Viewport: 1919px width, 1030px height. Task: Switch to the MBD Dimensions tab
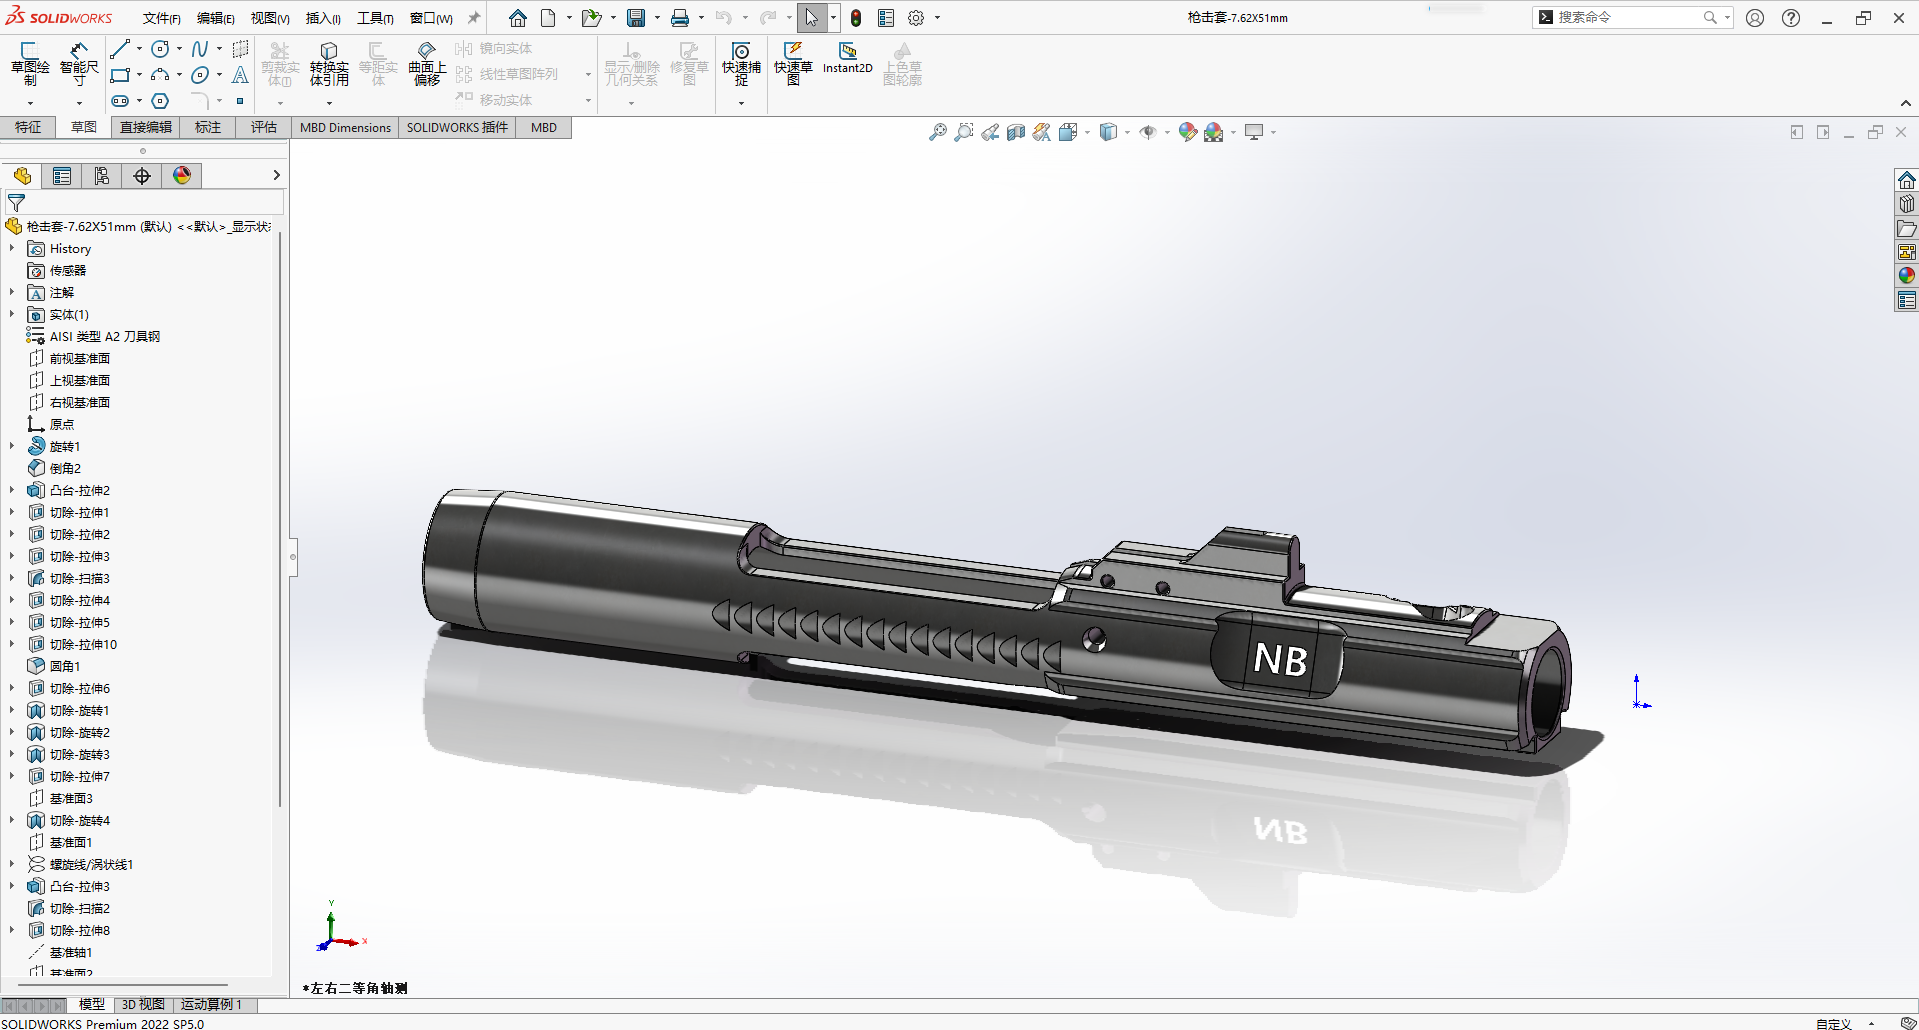pyautogui.click(x=345, y=127)
